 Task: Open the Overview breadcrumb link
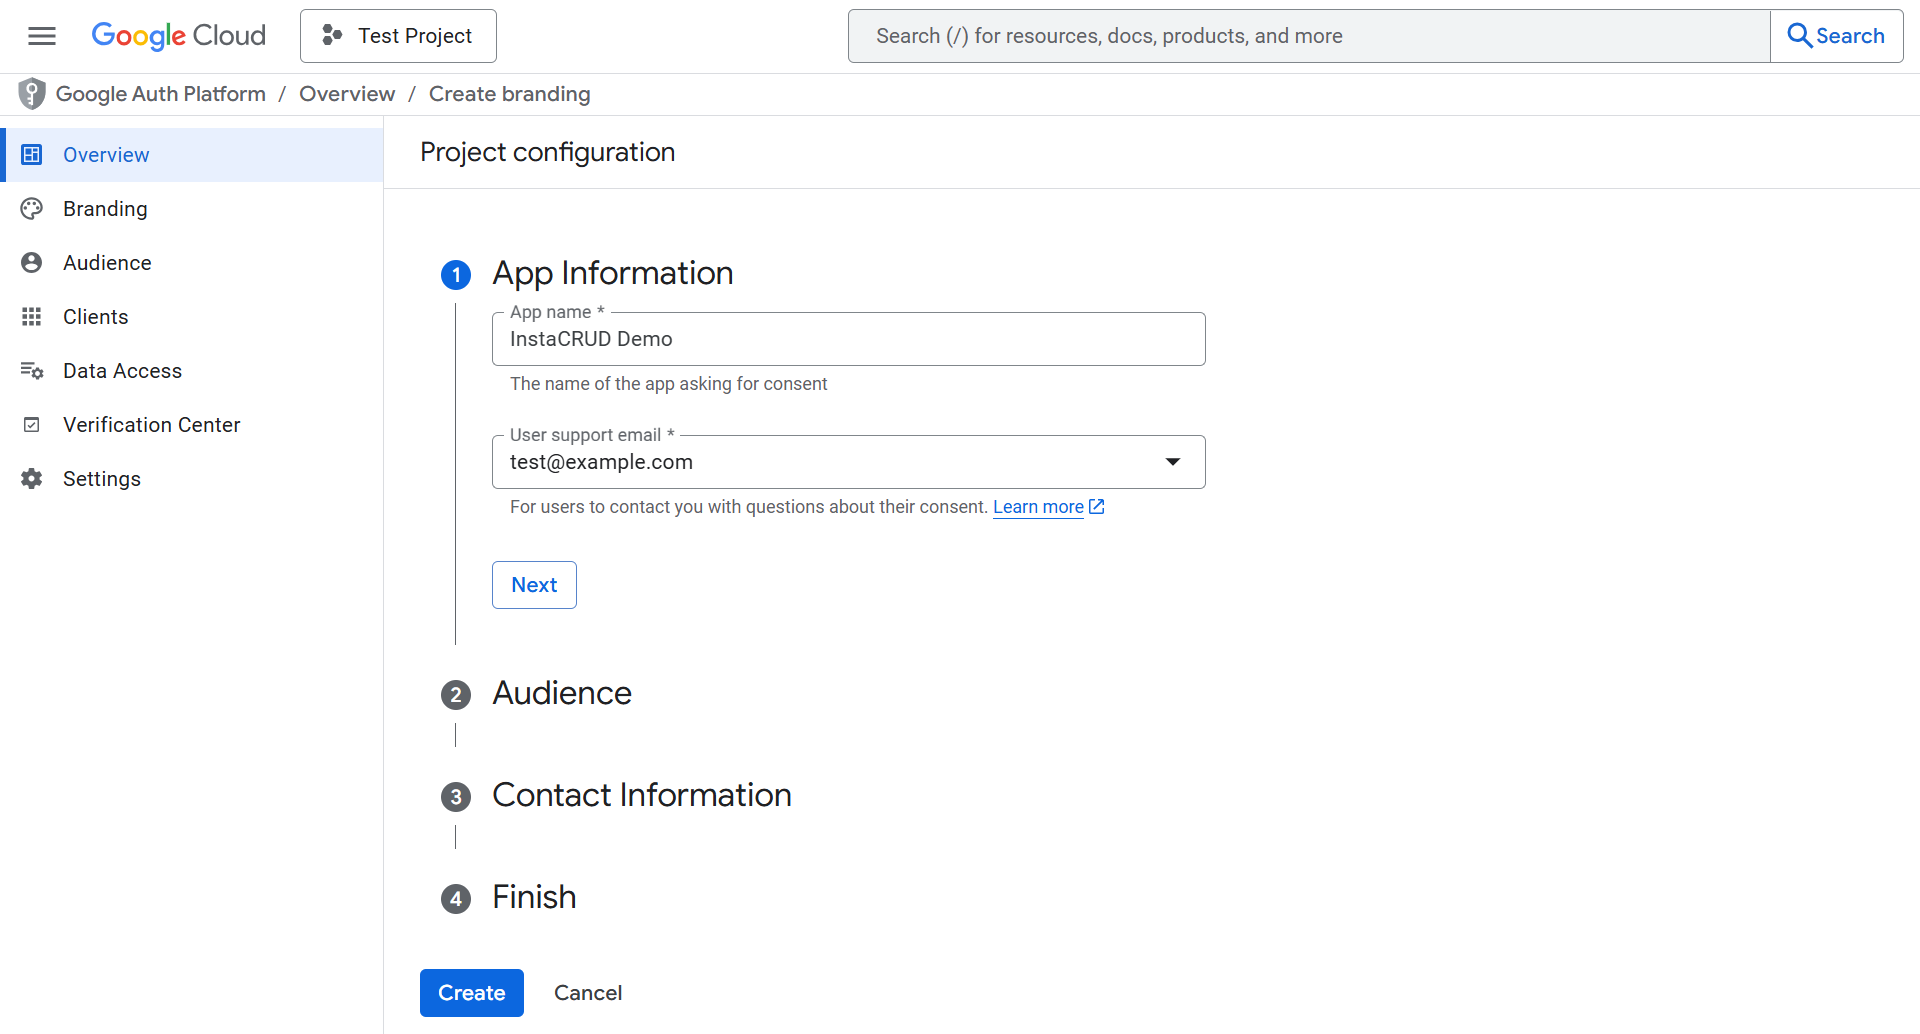[x=347, y=93]
